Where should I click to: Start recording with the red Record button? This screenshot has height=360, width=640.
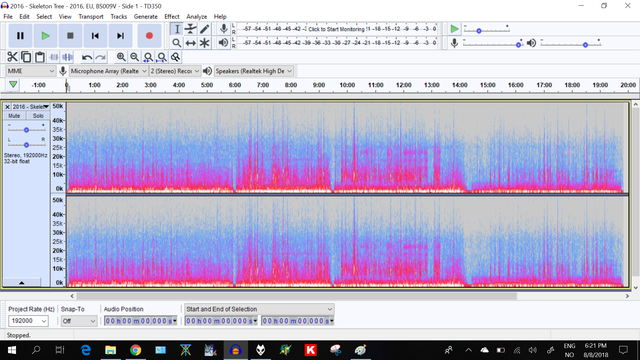(x=149, y=36)
